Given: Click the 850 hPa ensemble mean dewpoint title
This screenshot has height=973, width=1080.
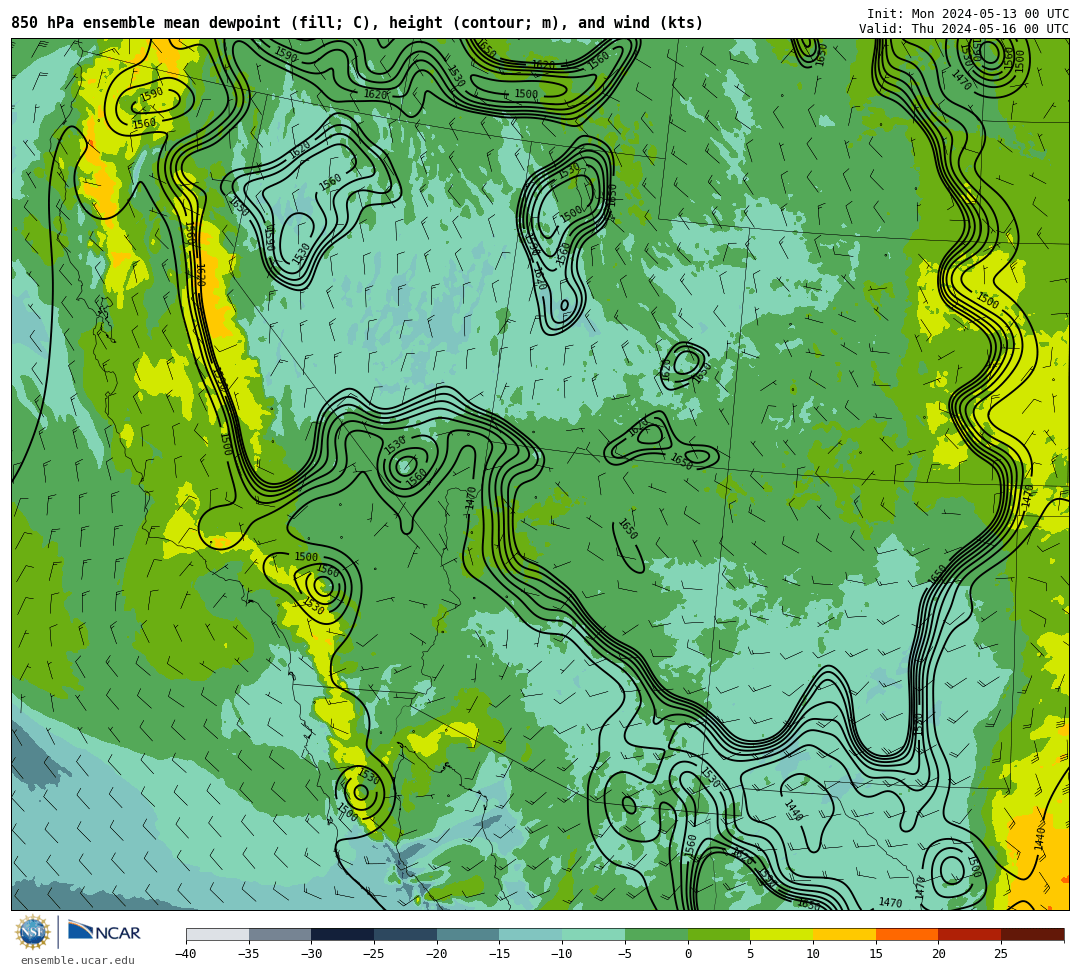Looking at the screenshot, I should pyautogui.click(x=357, y=23).
